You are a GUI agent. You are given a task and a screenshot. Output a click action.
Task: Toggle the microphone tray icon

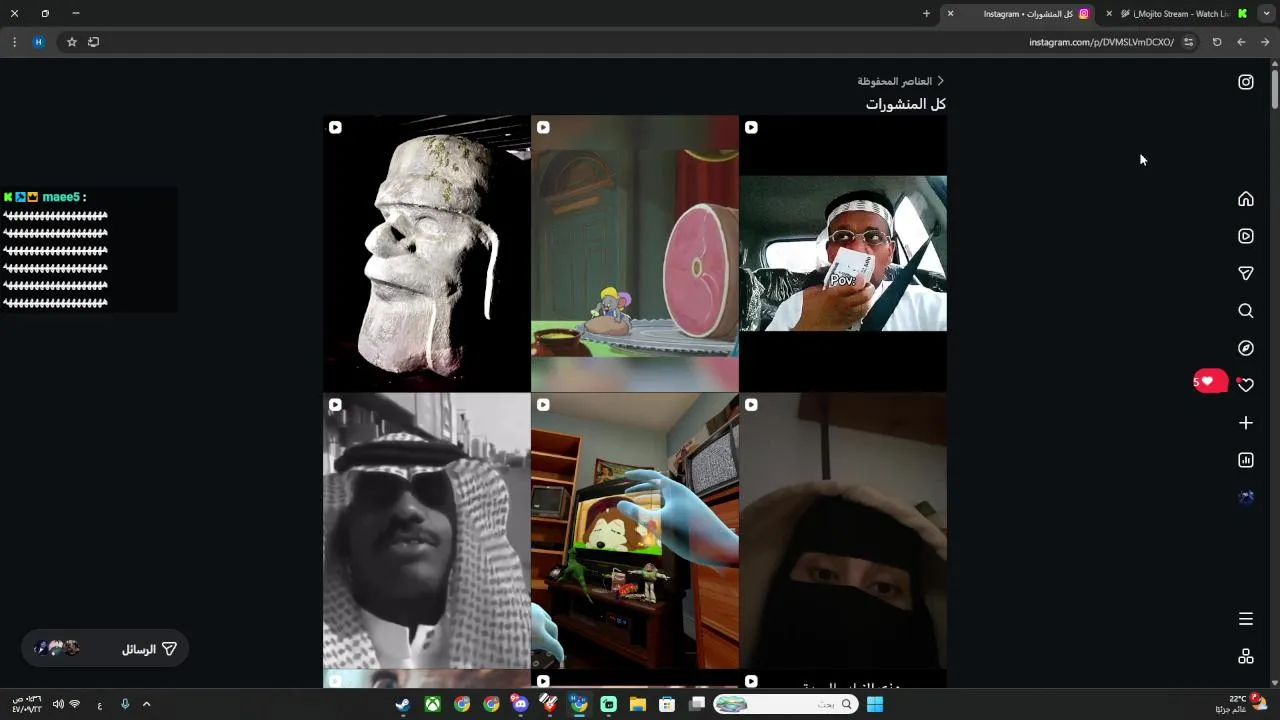point(125,704)
